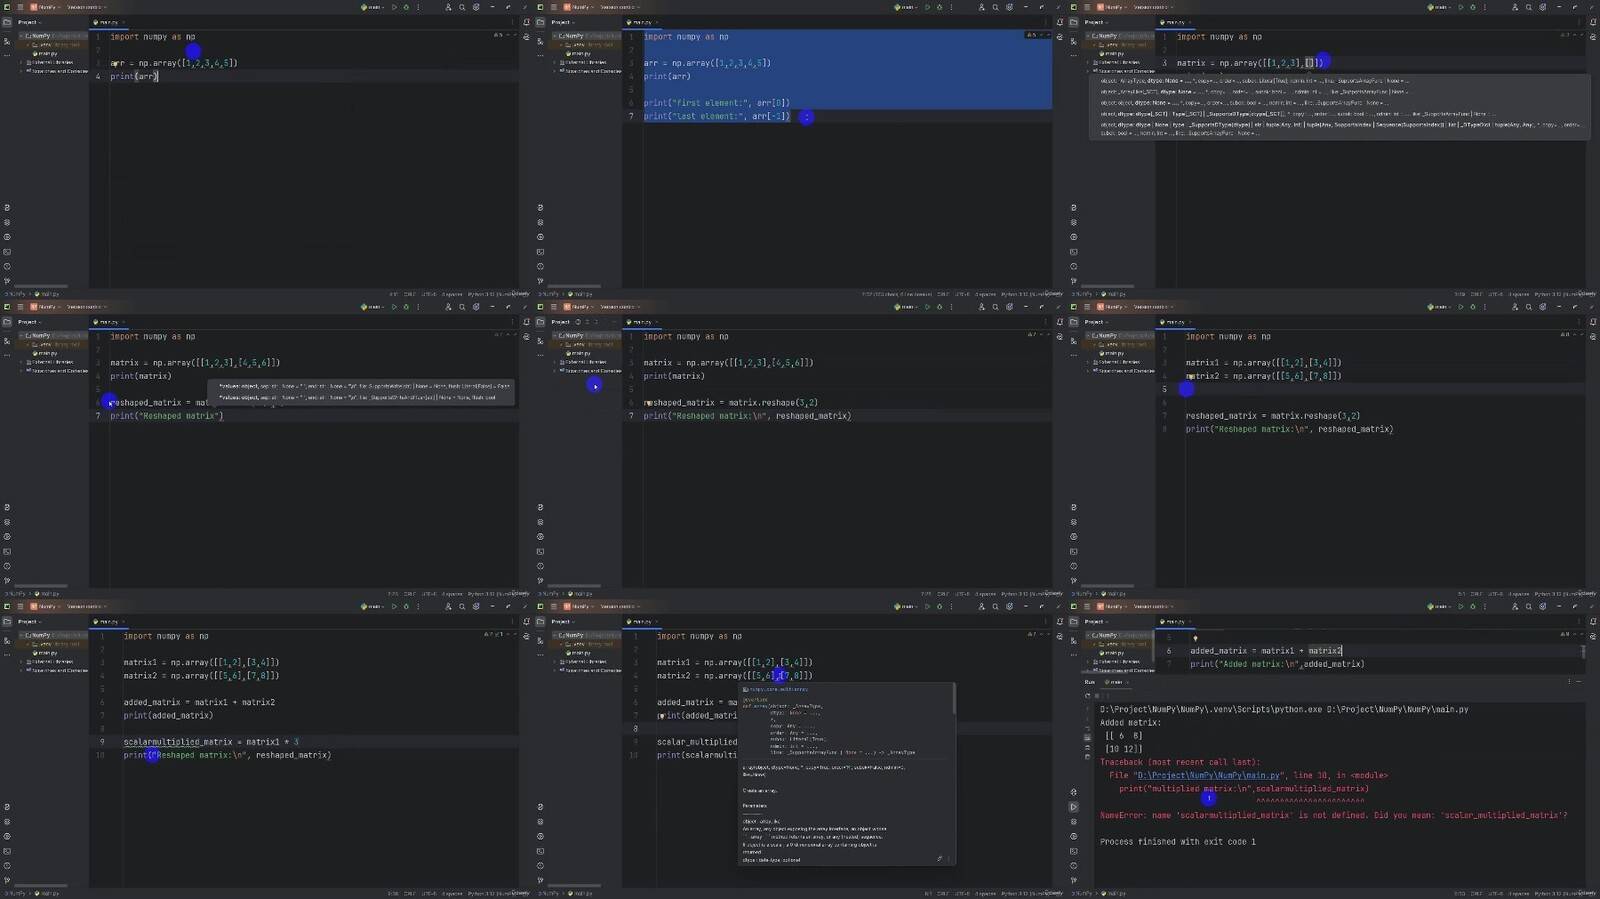Open Search Everywhere in the autocomplete popup frame
The width and height of the screenshot is (1600, 899).
click(1529, 7)
